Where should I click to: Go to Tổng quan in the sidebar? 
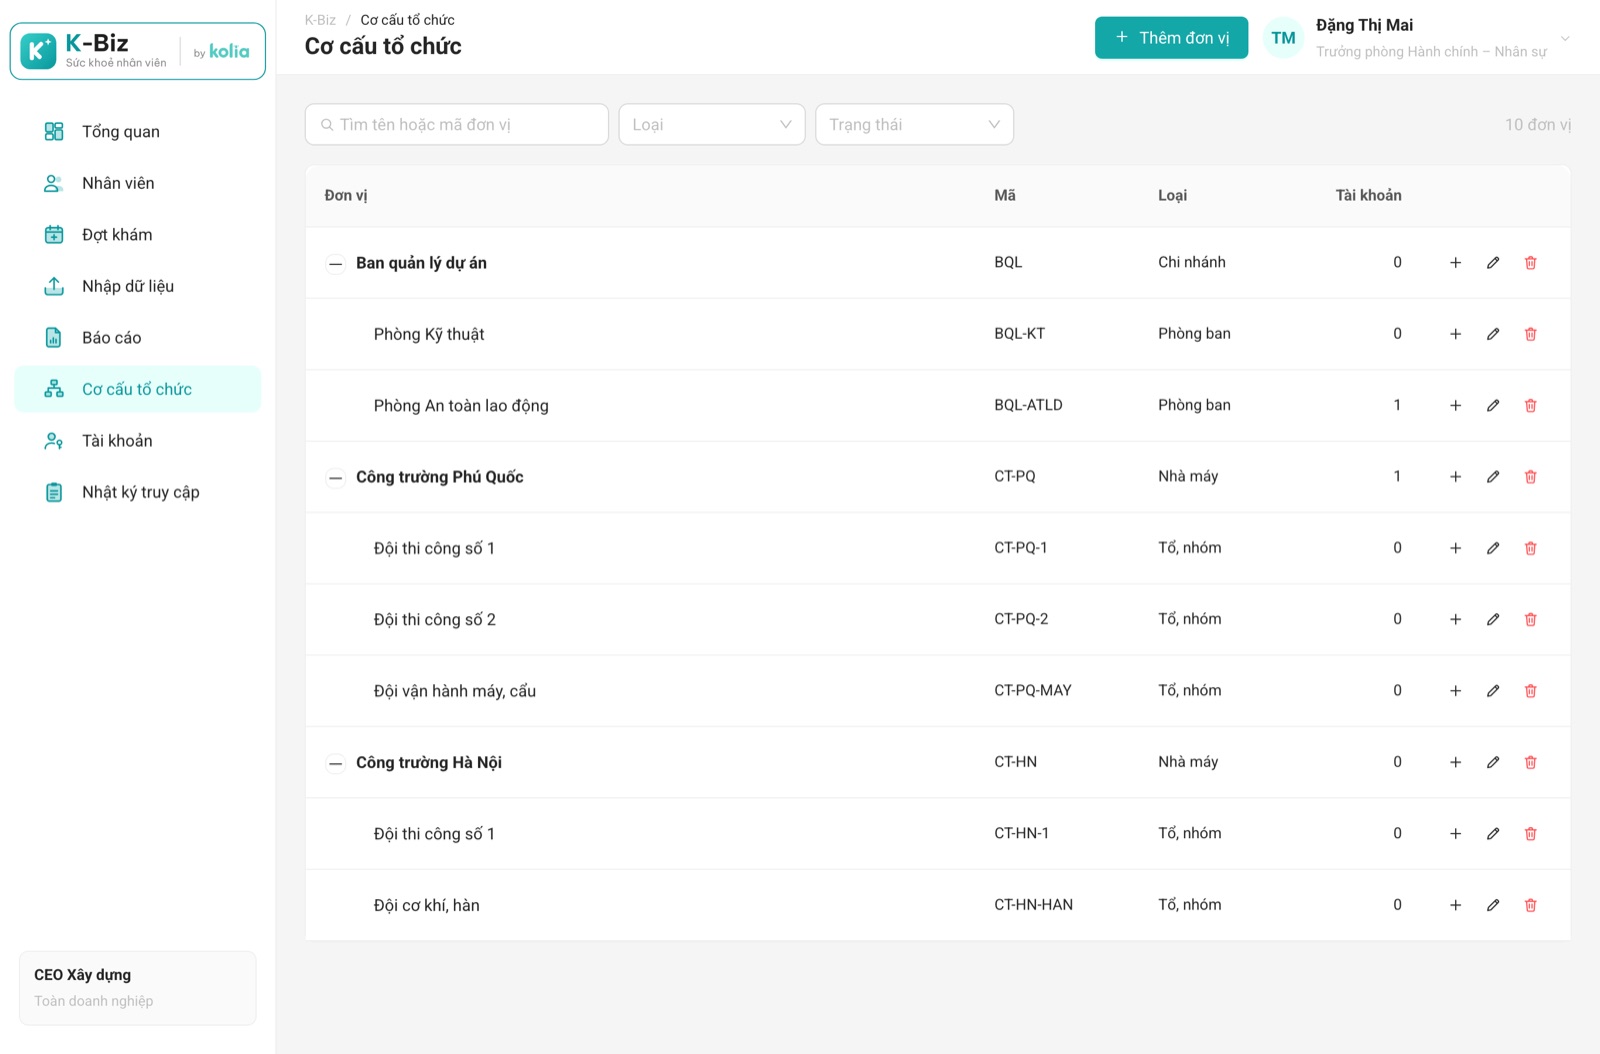138,132
